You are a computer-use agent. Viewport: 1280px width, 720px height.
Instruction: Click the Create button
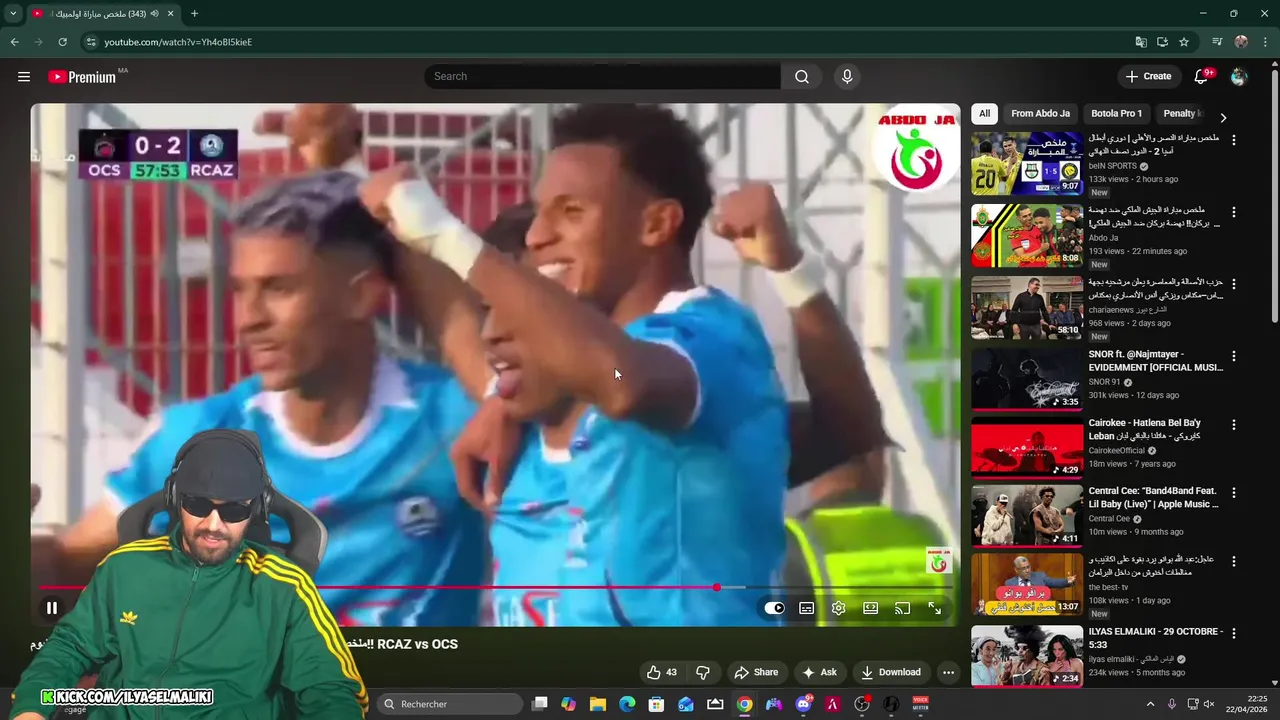click(1148, 77)
